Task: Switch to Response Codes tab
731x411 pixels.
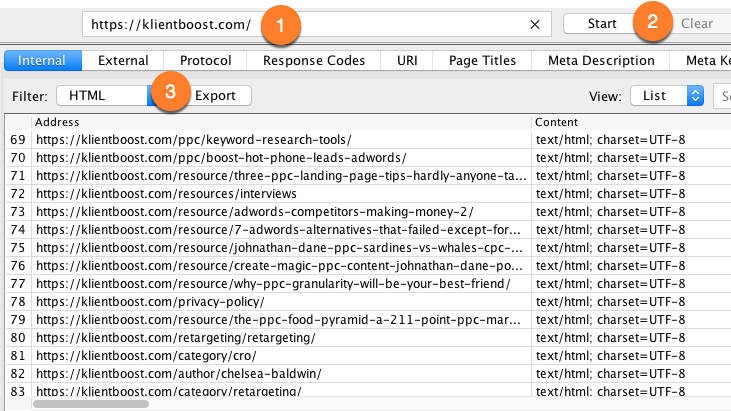Action: pyautogui.click(x=314, y=61)
